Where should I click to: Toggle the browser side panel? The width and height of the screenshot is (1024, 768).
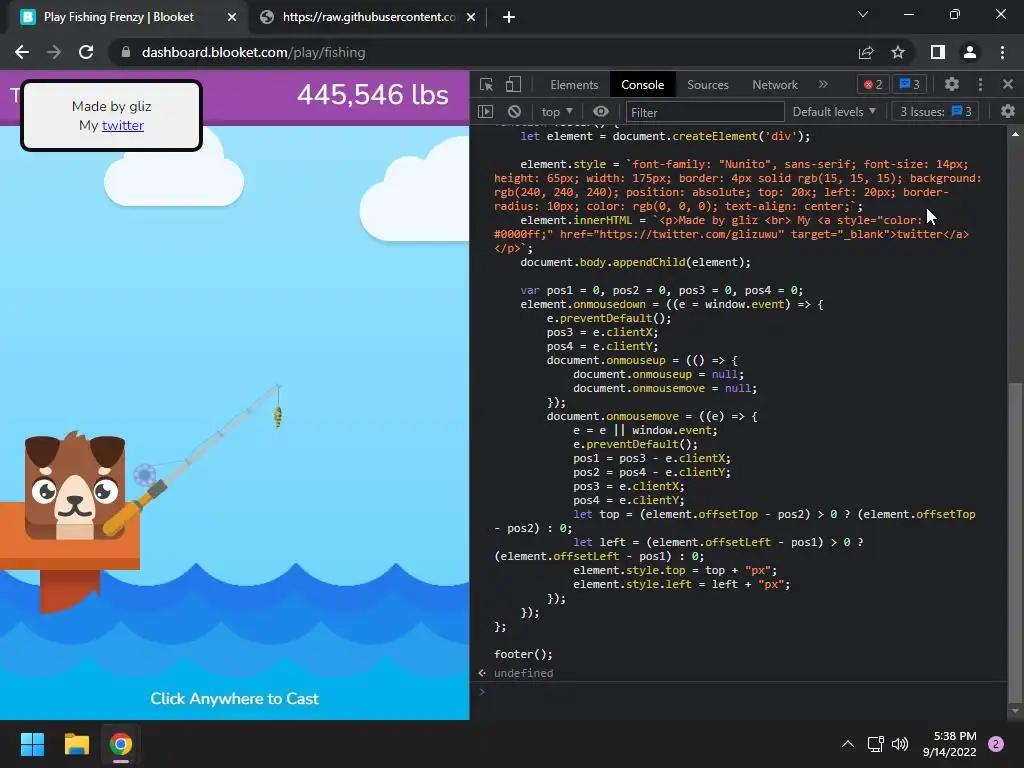[938, 52]
